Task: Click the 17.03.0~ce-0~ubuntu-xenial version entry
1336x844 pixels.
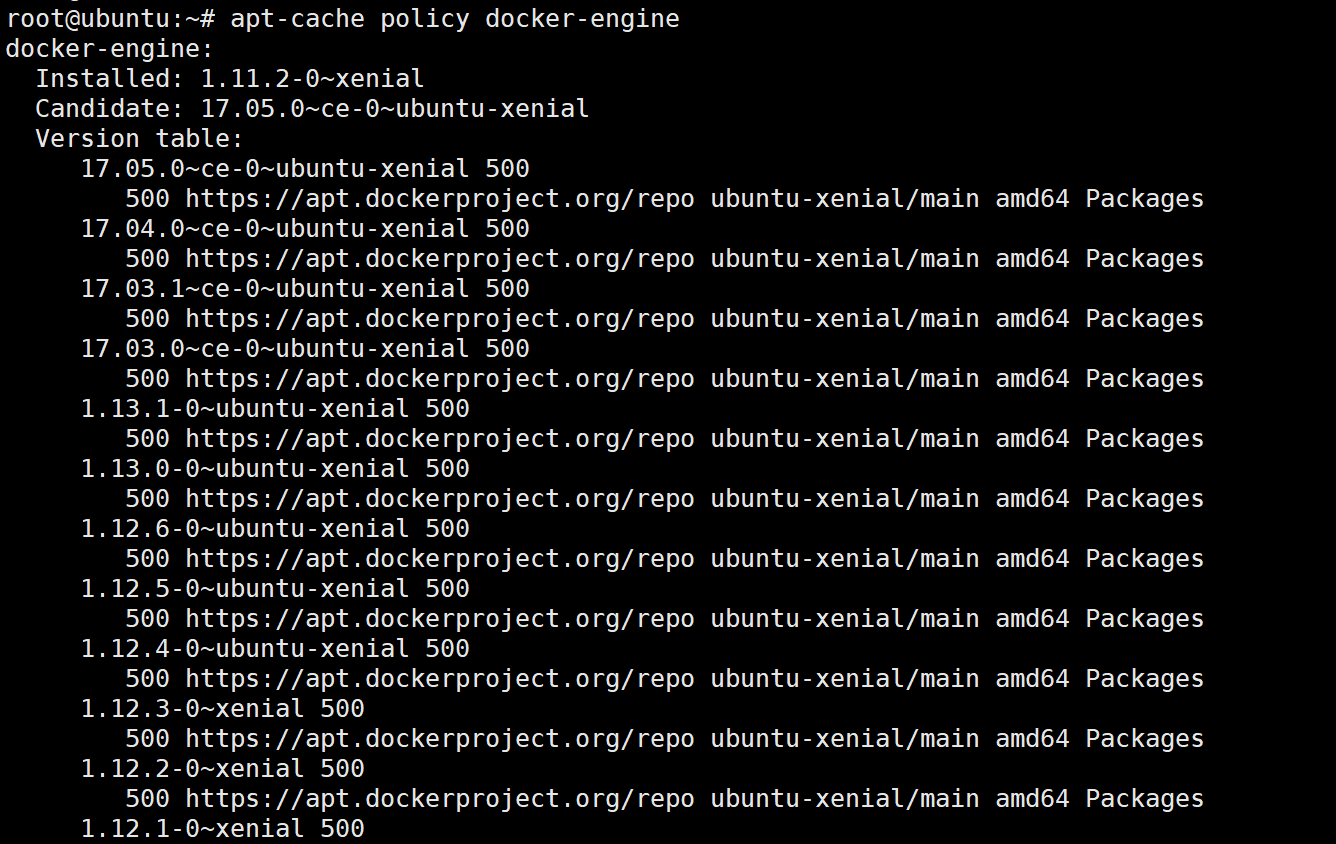Action: 274,349
